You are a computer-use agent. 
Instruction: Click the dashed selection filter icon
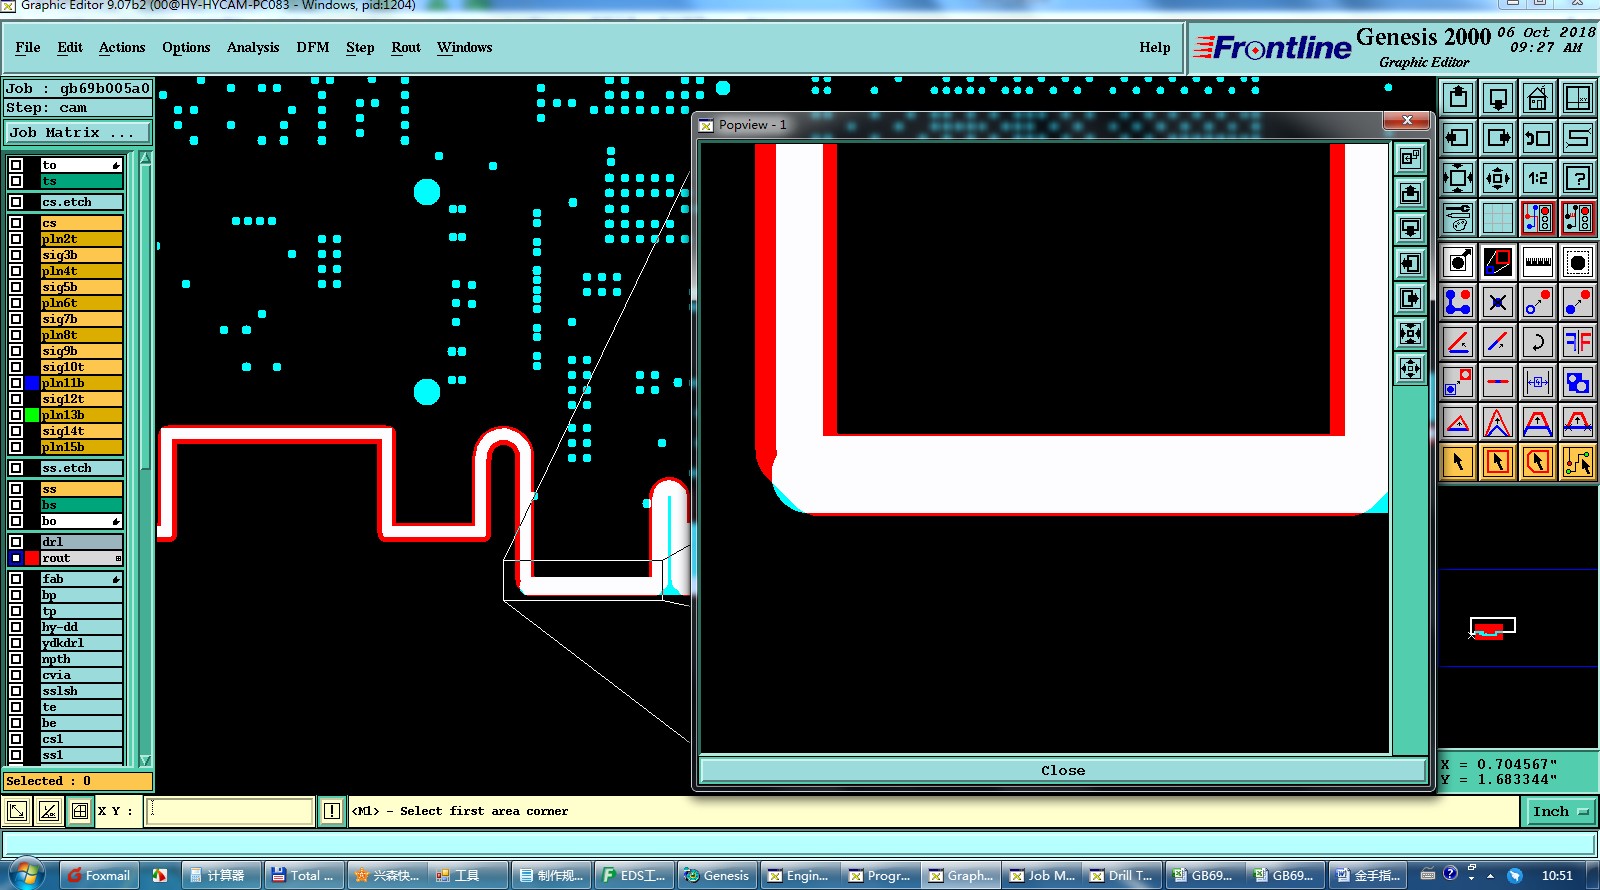(1578, 263)
